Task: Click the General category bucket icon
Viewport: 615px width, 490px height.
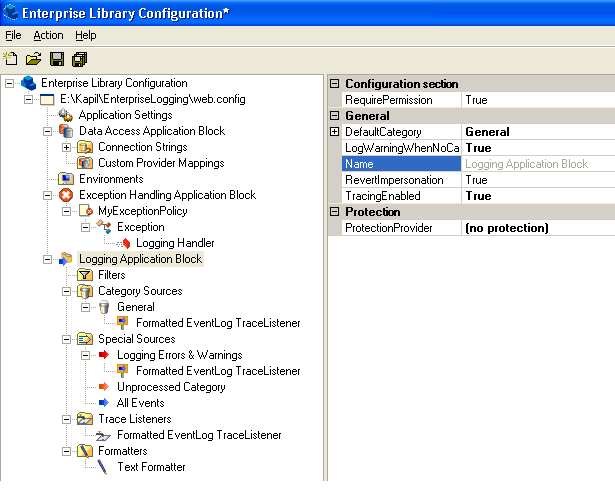Action: 104,307
